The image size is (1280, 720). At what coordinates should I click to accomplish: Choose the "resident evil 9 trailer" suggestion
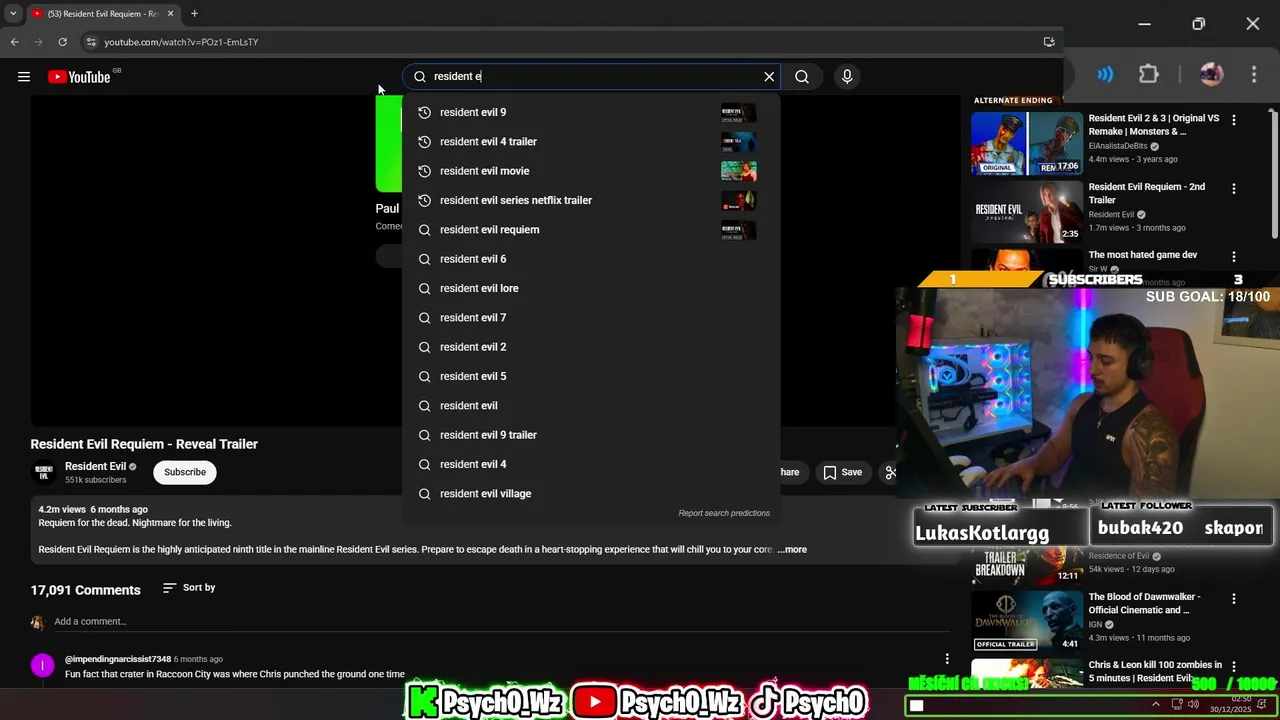click(590, 435)
